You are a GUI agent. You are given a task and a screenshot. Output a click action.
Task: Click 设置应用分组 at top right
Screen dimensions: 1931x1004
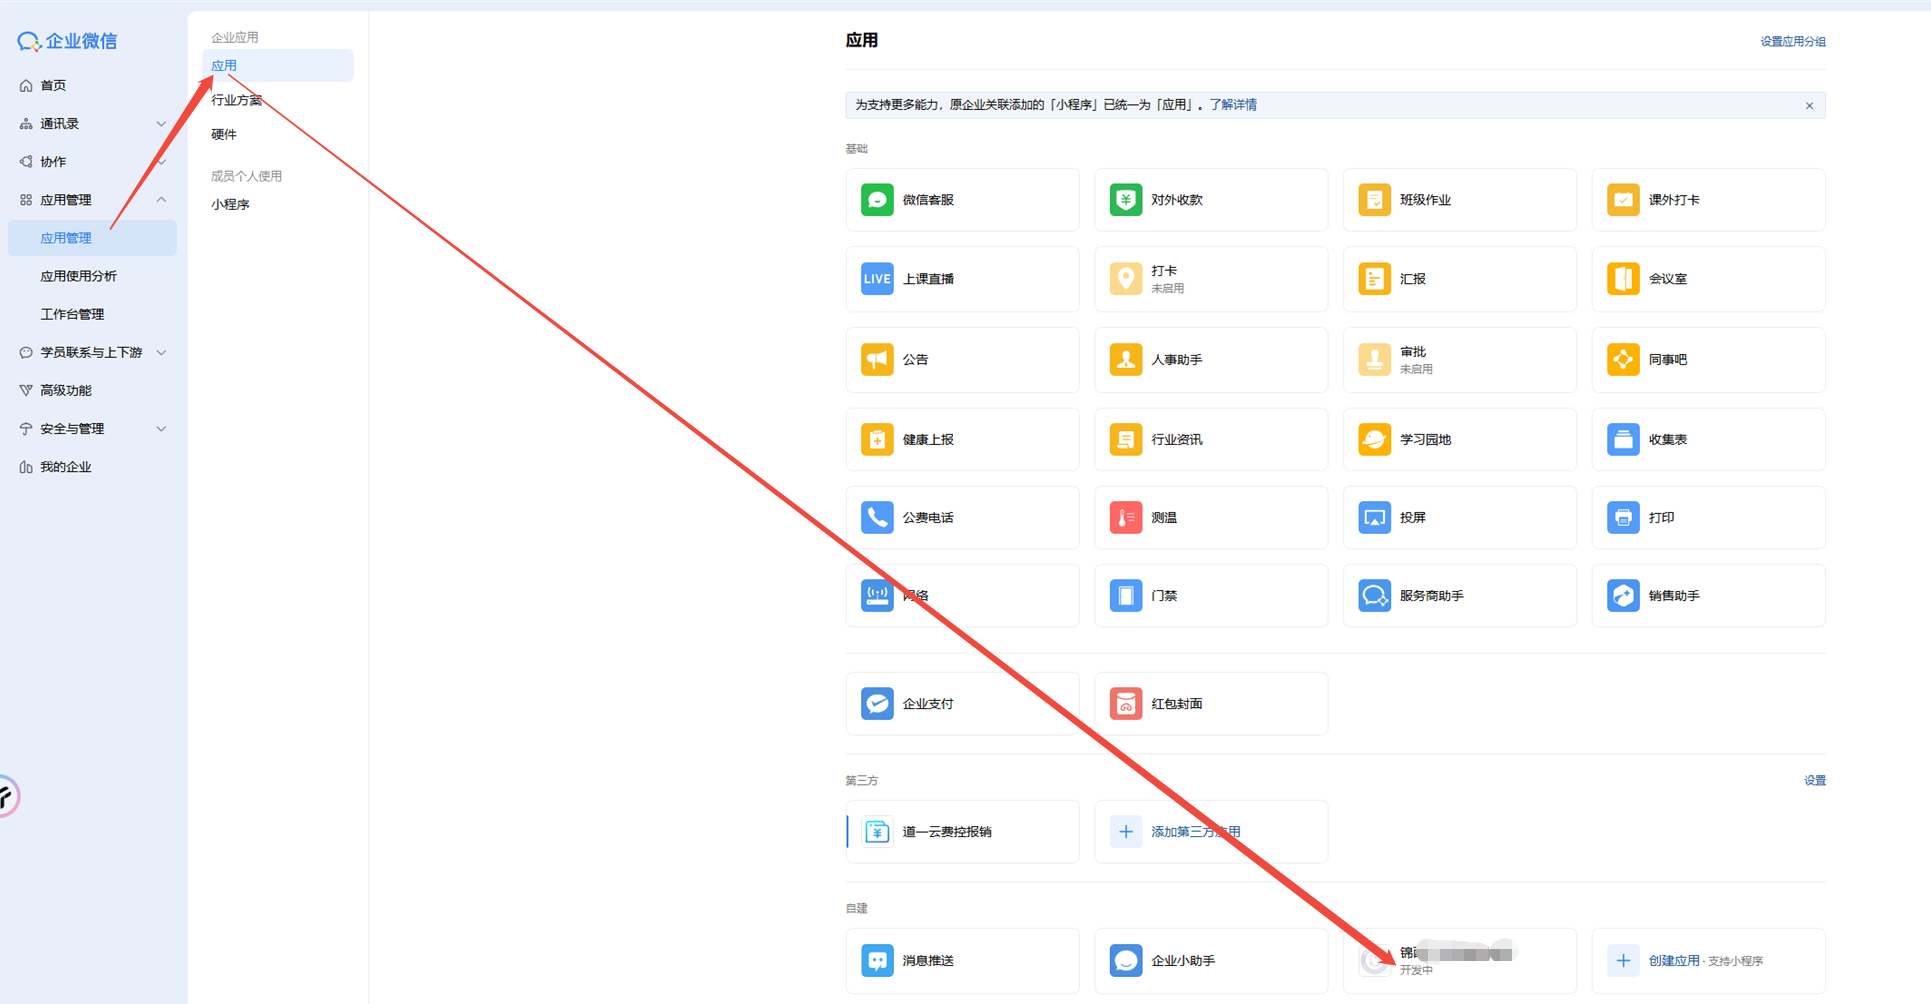(1792, 42)
